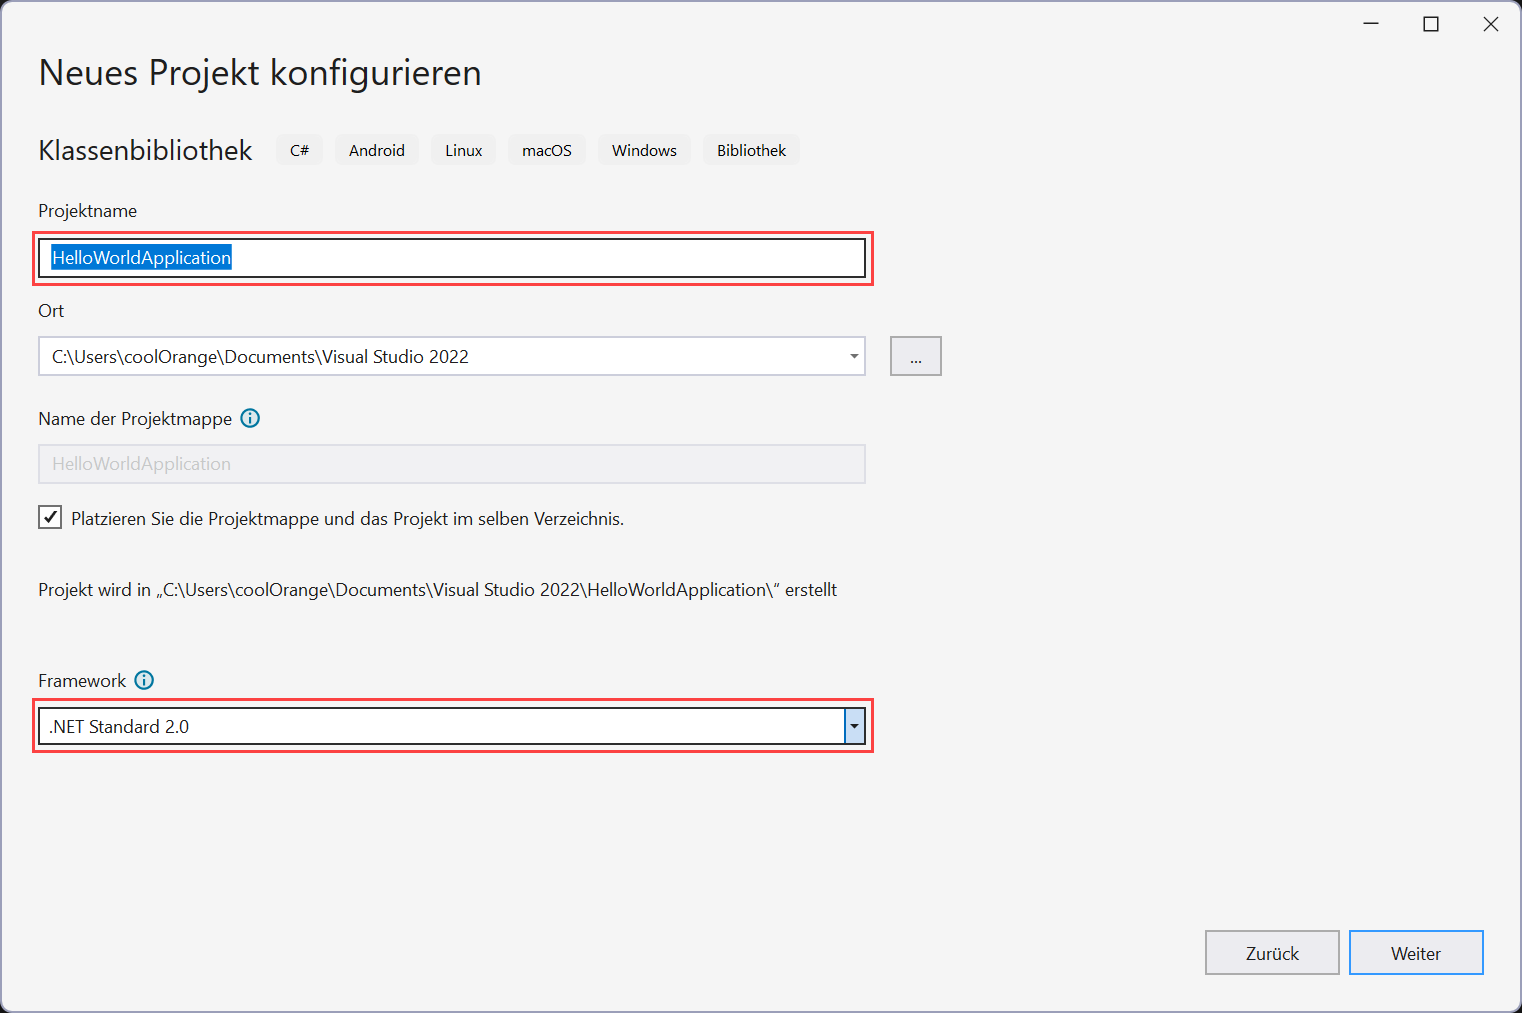Screen dimensions: 1522x1013
Task: Select the Android platform tag
Action: (x=376, y=149)
